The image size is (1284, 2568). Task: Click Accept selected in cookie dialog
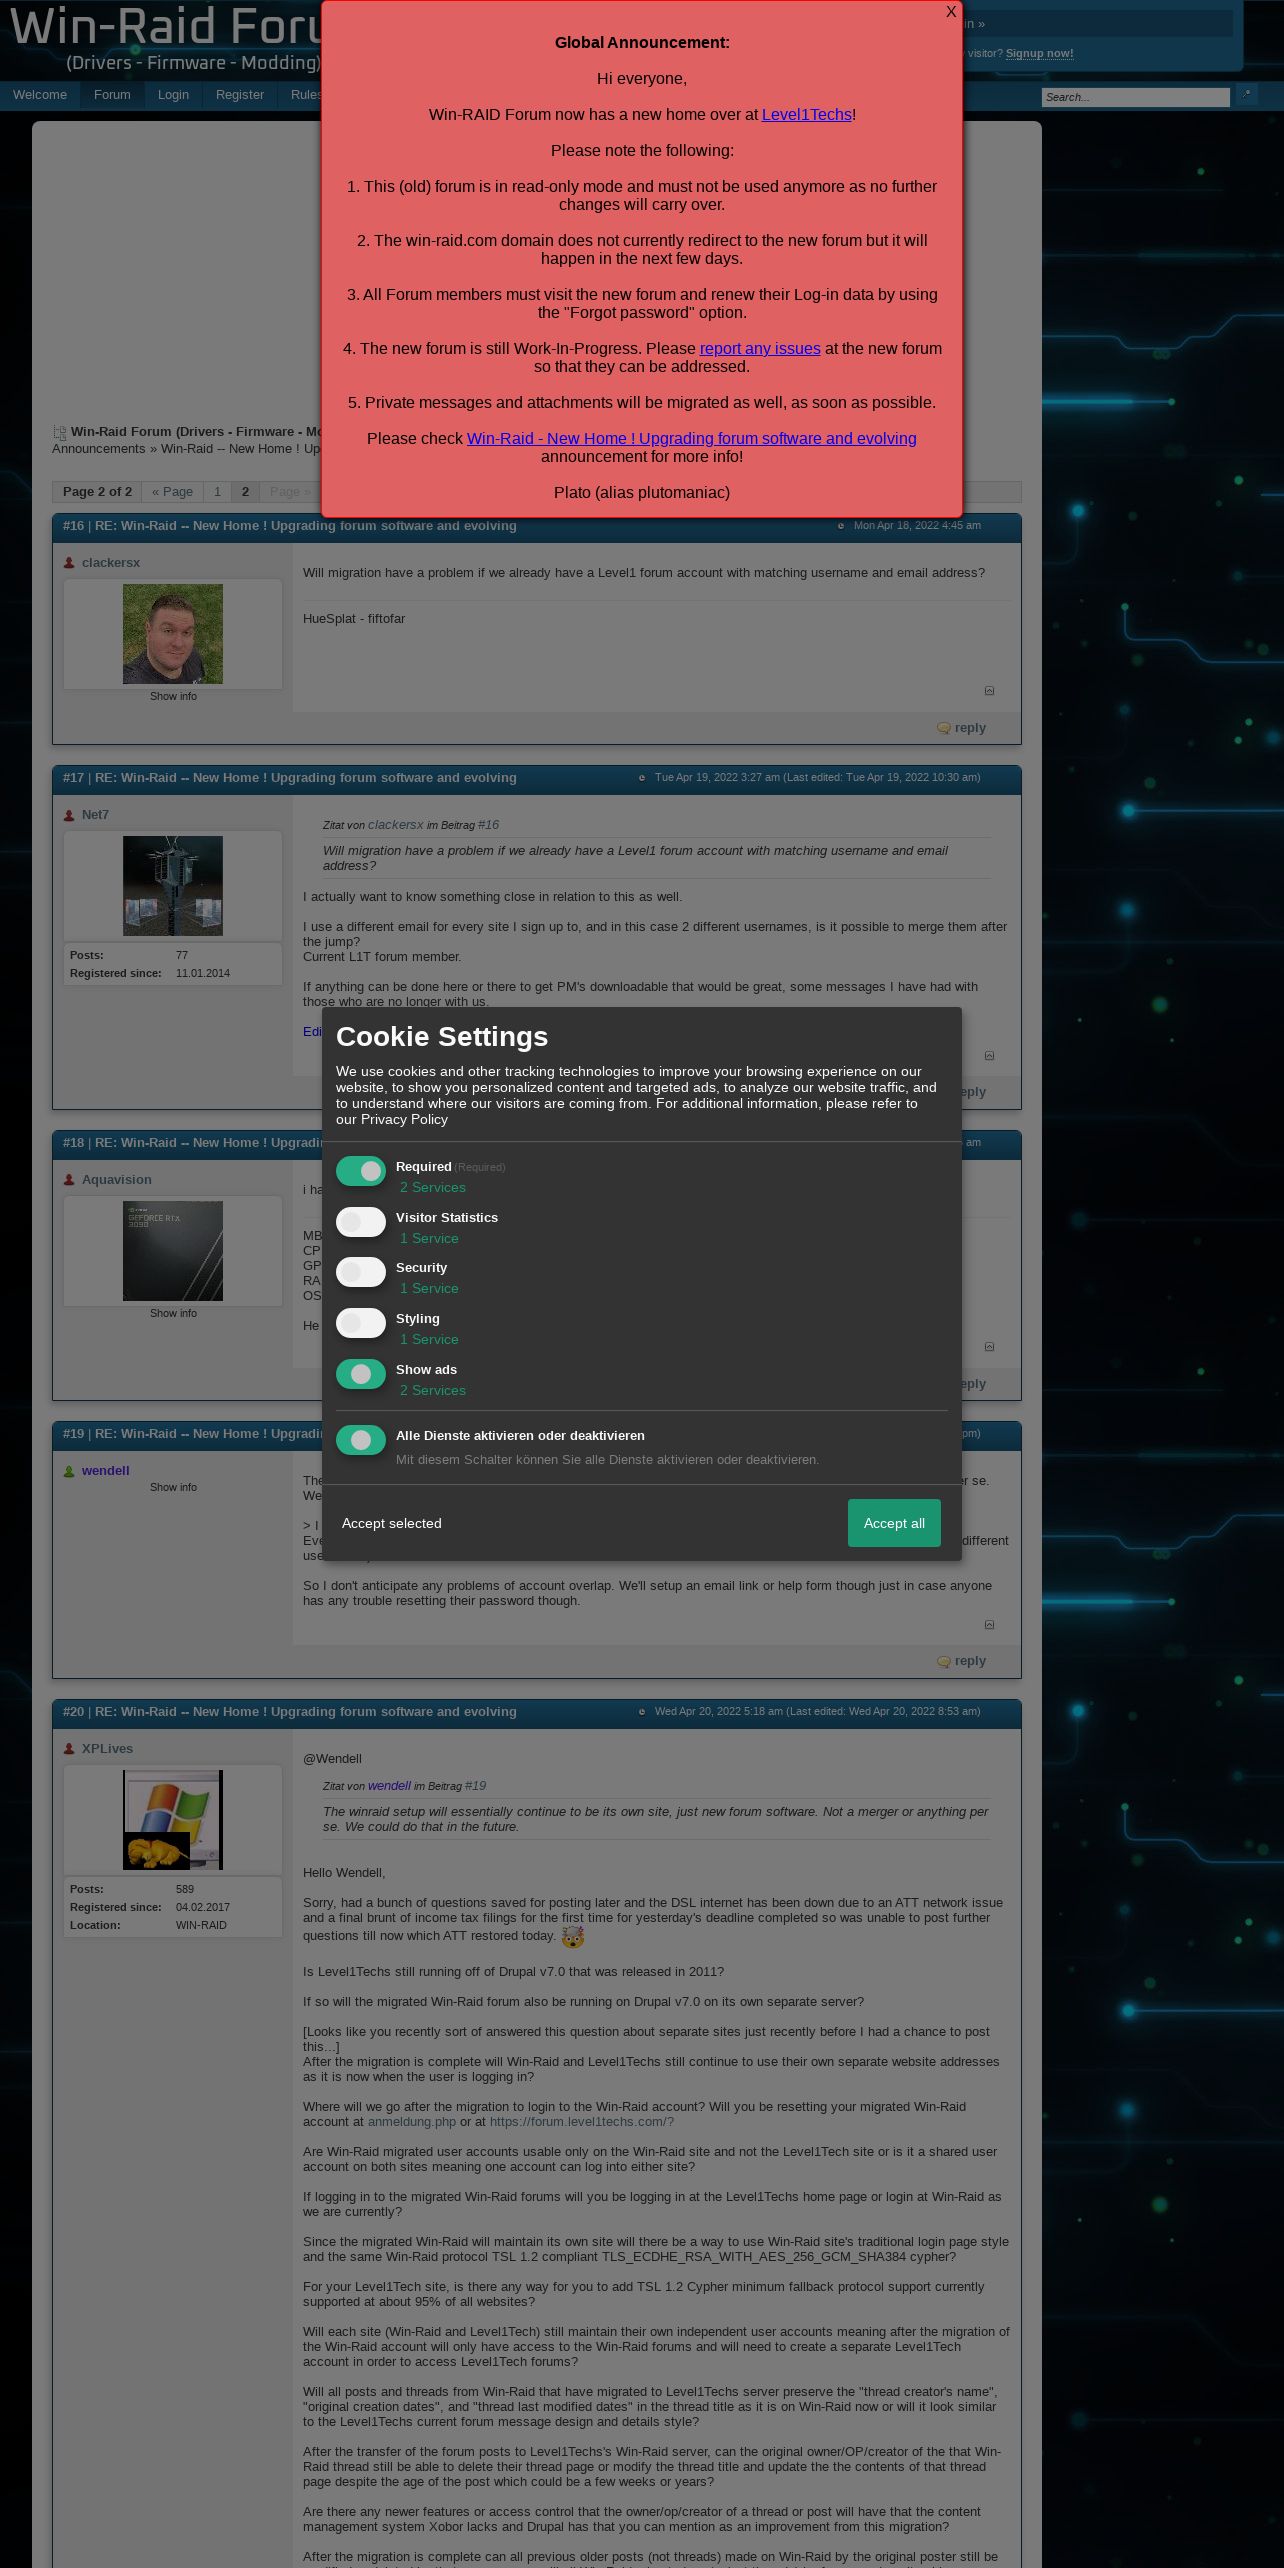click(391, 1524)
